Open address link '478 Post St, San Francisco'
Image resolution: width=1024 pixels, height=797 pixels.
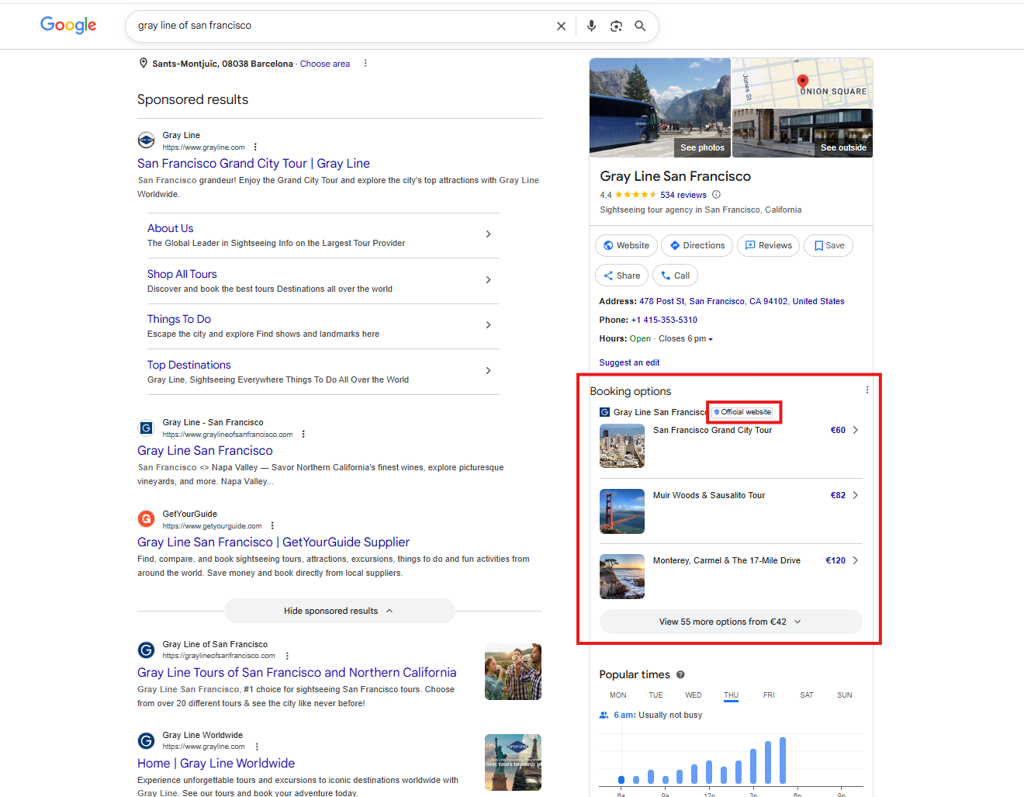coord(742,301)
